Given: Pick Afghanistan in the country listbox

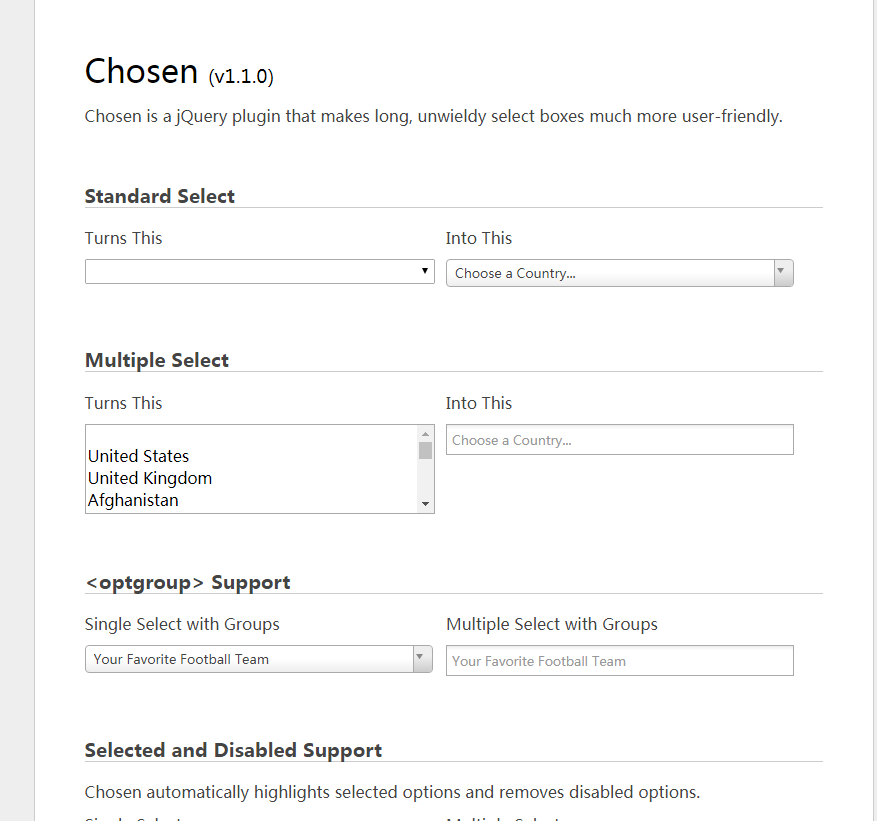Looking at the screenshot, I should point(133,500).
